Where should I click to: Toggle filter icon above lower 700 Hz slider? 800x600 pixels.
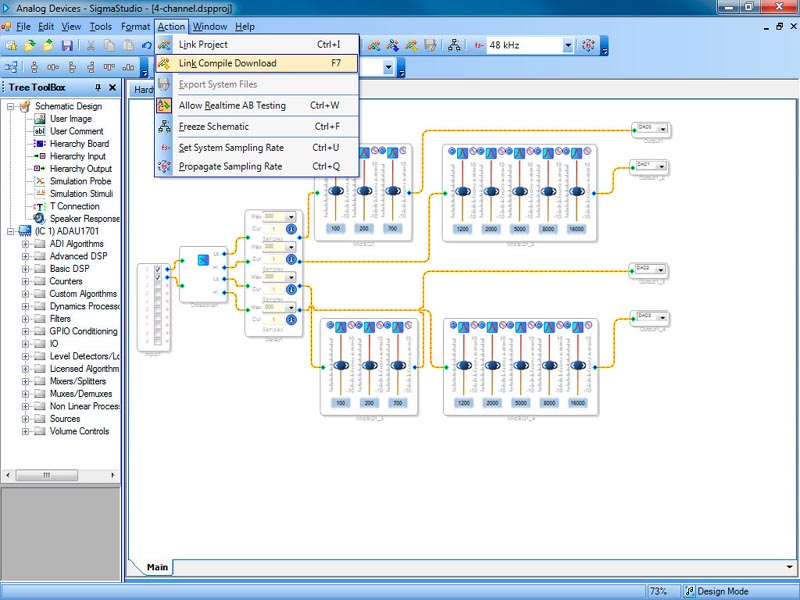point(398,327)
